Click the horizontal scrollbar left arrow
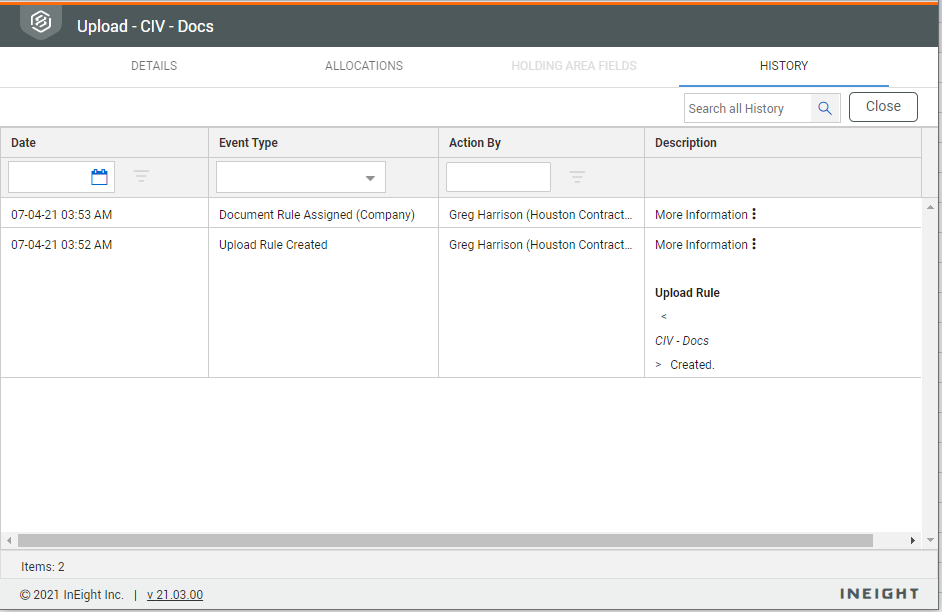942x612 pixels. 9,541
